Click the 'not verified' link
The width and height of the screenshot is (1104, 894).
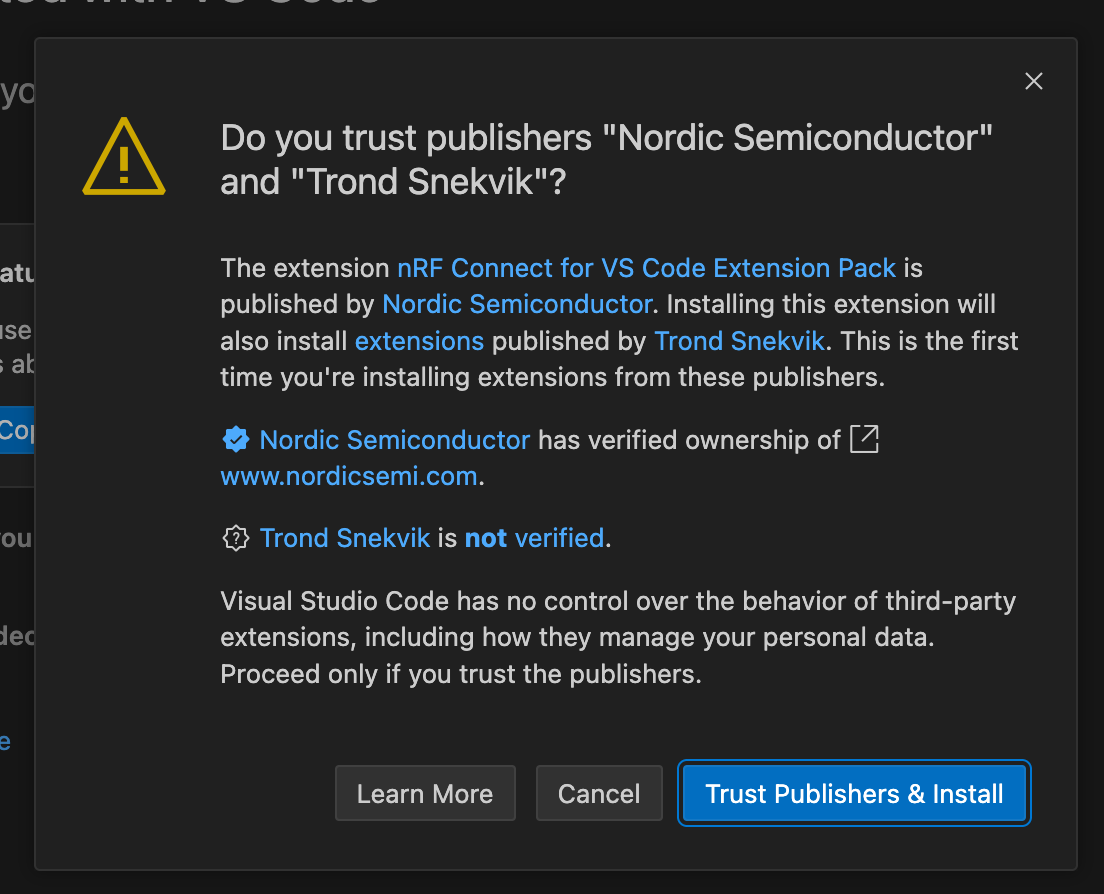click(534, 539)
